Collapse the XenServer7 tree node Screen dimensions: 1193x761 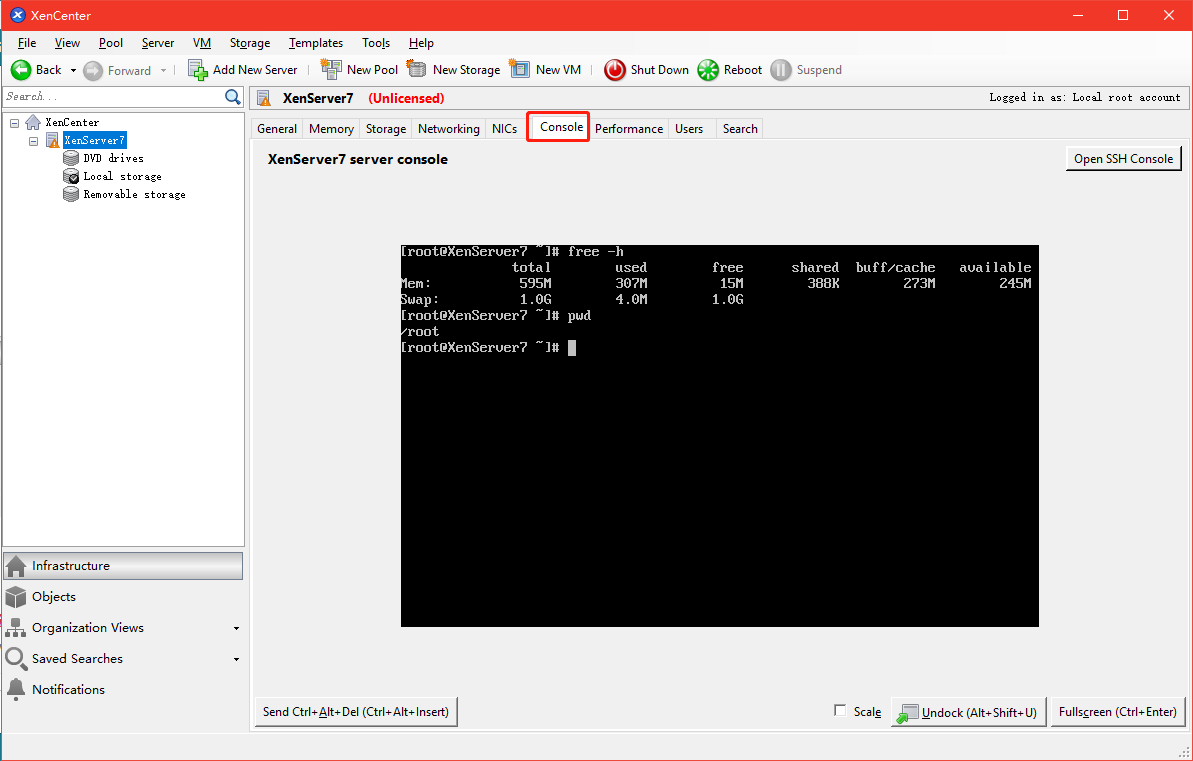click(33, 141)
